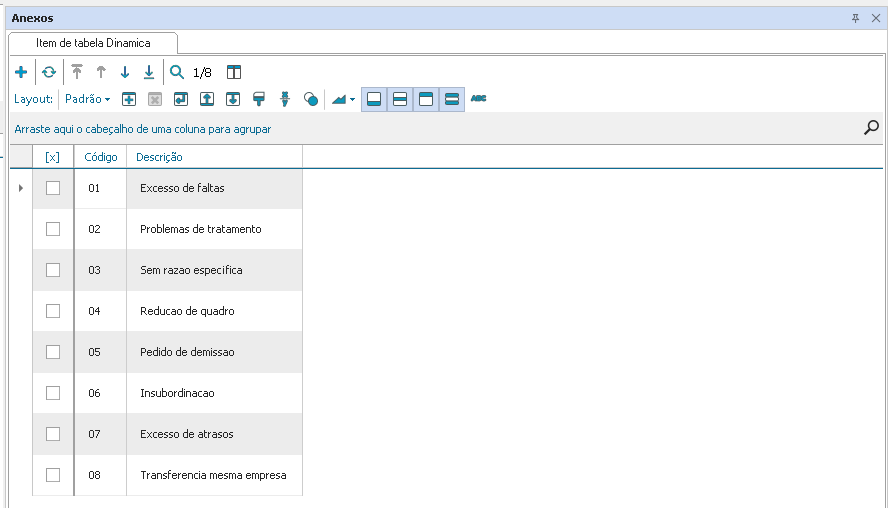Check the box for Excesso de atrasos
Screen dimensions: 888x508
tap(53, 434)
